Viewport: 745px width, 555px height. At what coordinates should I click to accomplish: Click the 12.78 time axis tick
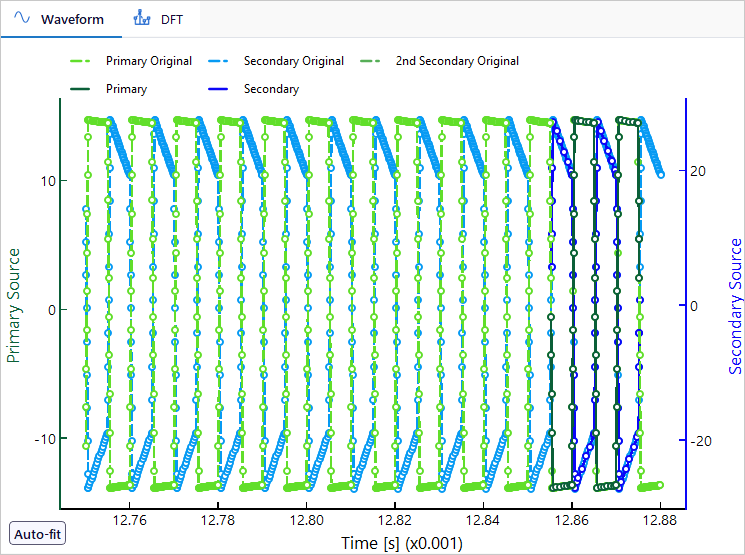(218, 520)
